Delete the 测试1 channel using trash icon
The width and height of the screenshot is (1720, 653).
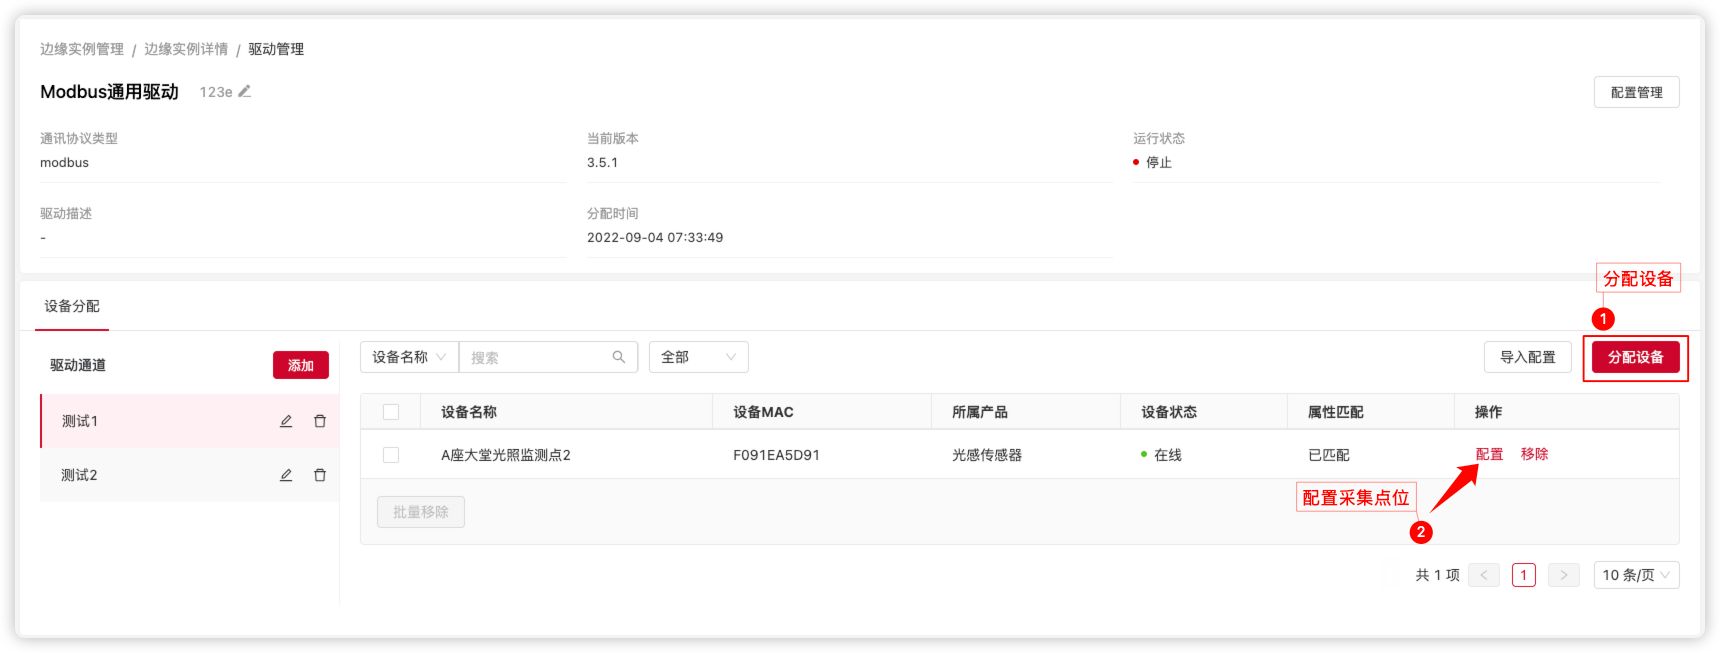click(320, 421)
